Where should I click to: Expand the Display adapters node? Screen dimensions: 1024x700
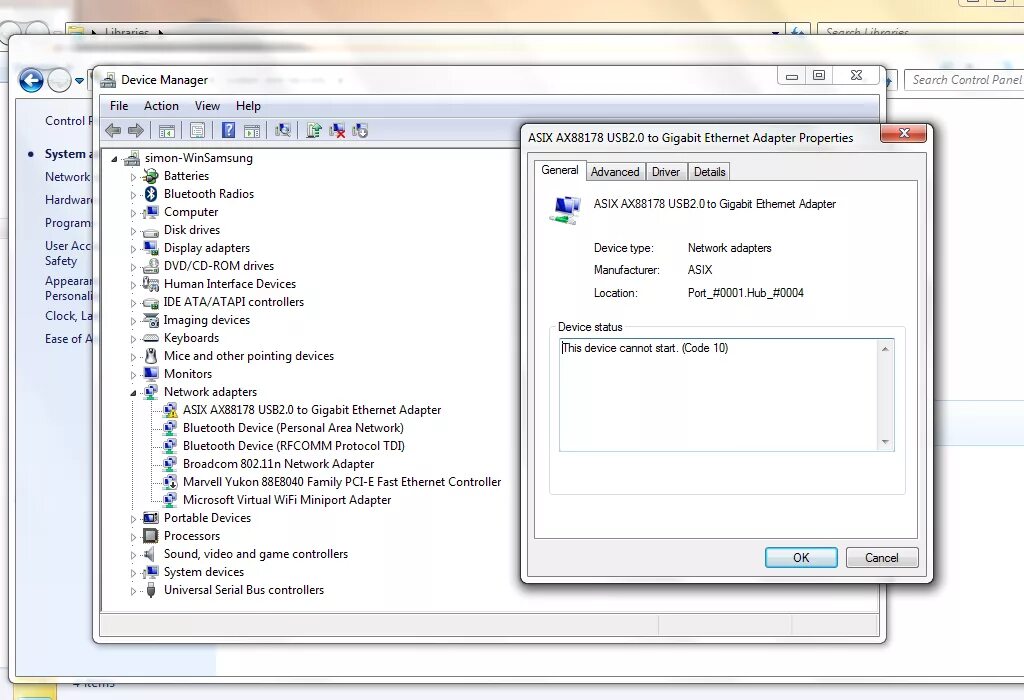[x=133, y=249]
